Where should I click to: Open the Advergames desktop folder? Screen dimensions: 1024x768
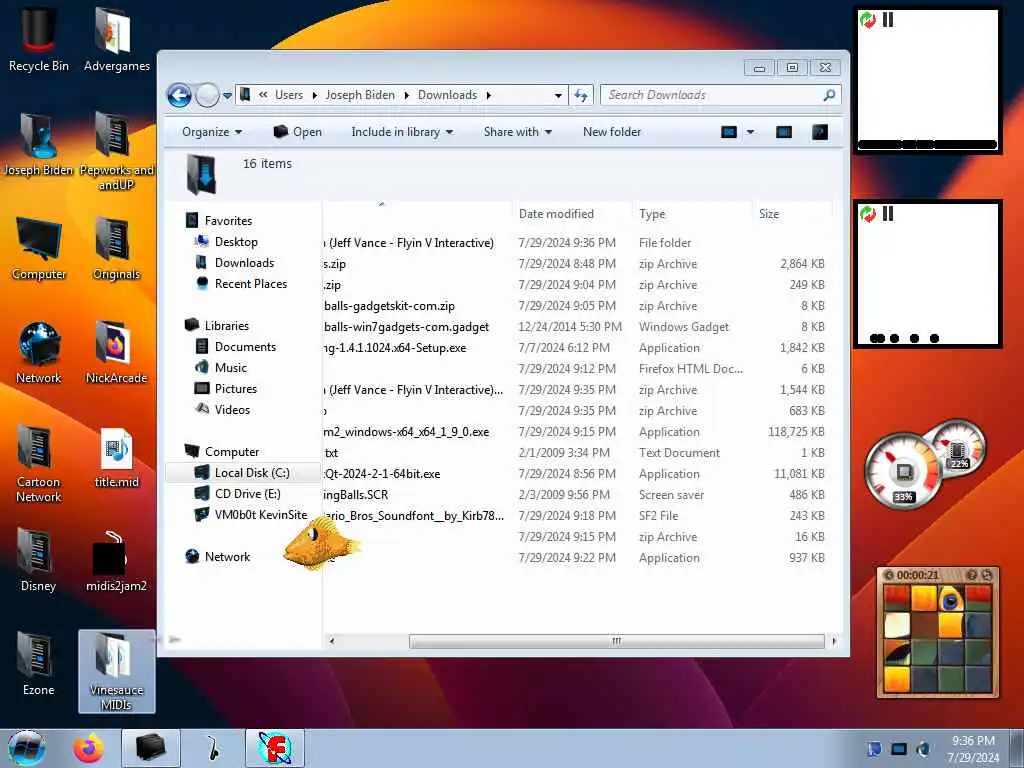click(116, 39)
